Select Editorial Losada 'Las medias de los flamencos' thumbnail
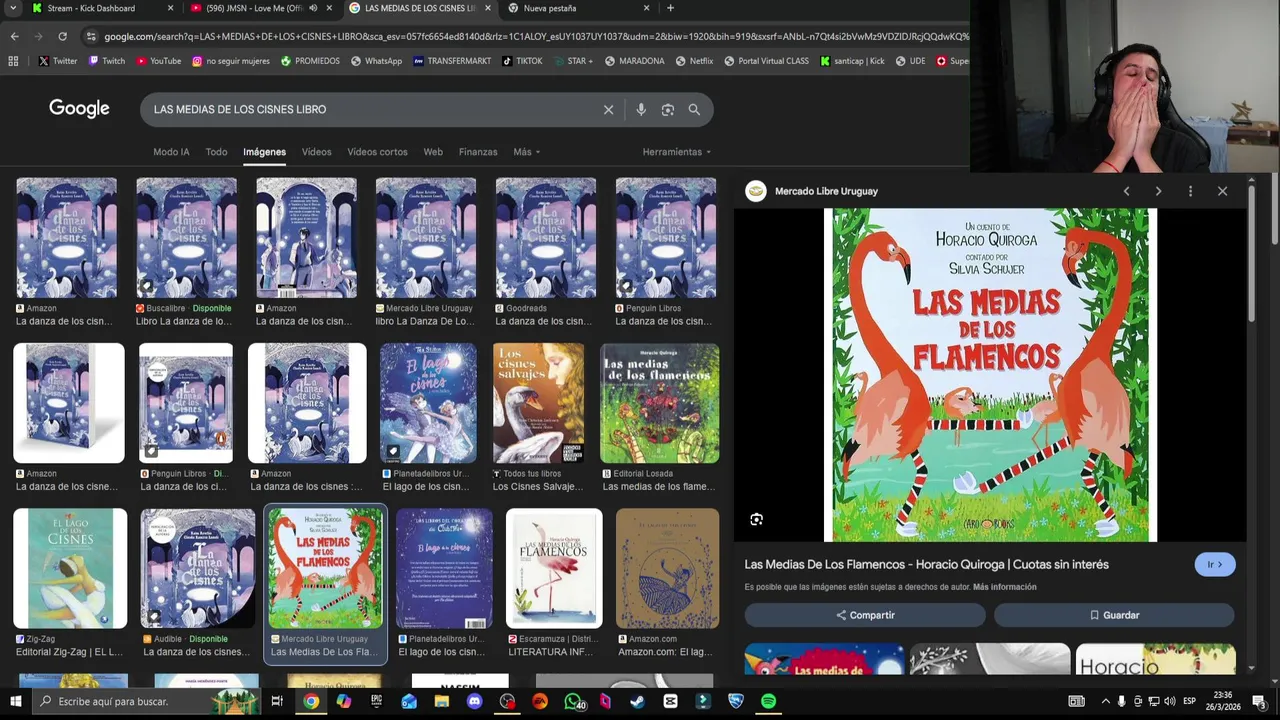1280x720 pixels. pyautogui.click(x=659, y=403)
